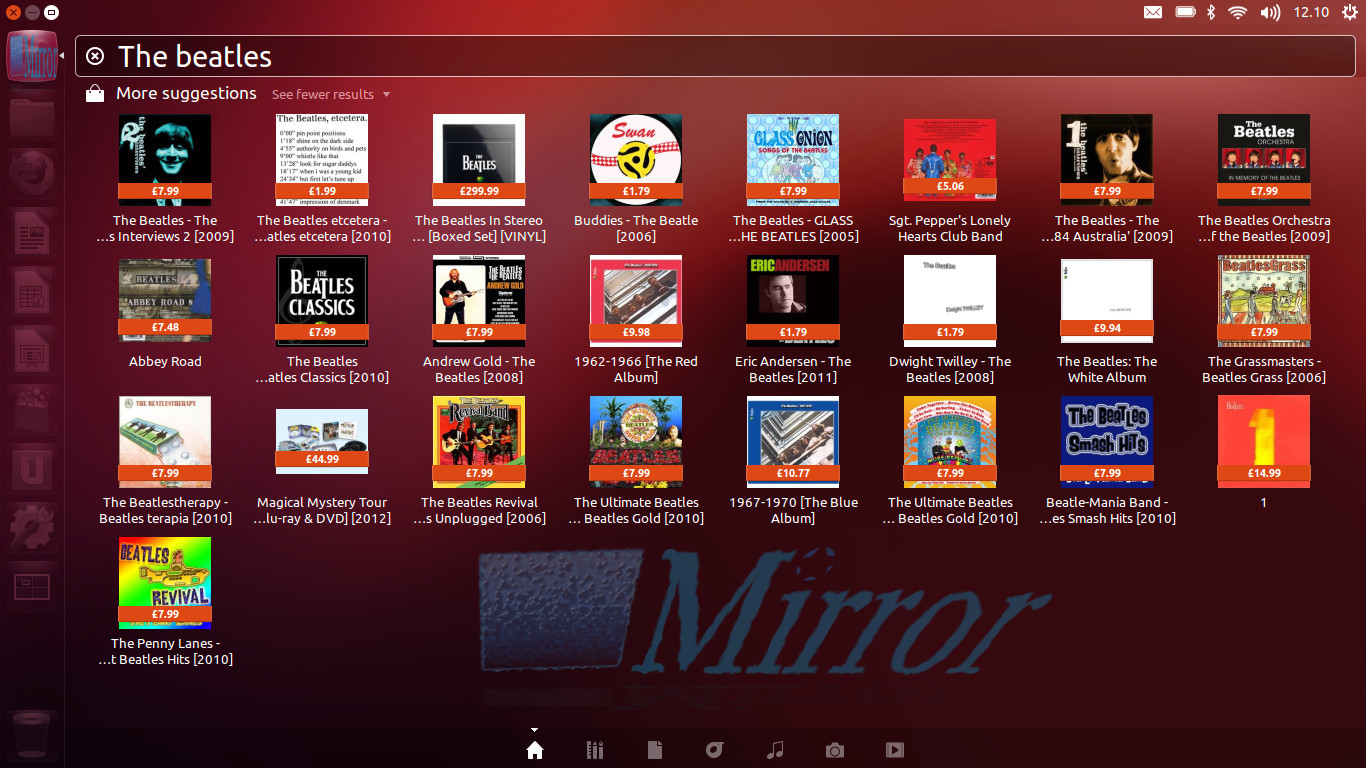The image size is (1366, 768).
Task: Click the Dash home launcher icon
Action: pyautogui.click(x=32, y=56)
